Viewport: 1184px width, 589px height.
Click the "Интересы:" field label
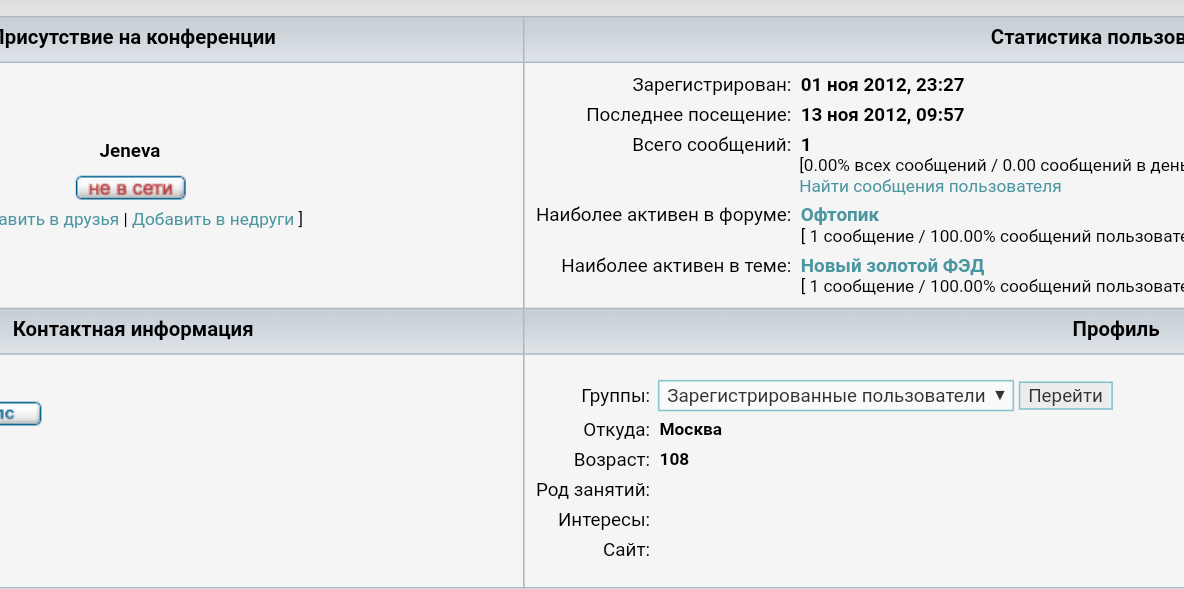click(604, 520)
